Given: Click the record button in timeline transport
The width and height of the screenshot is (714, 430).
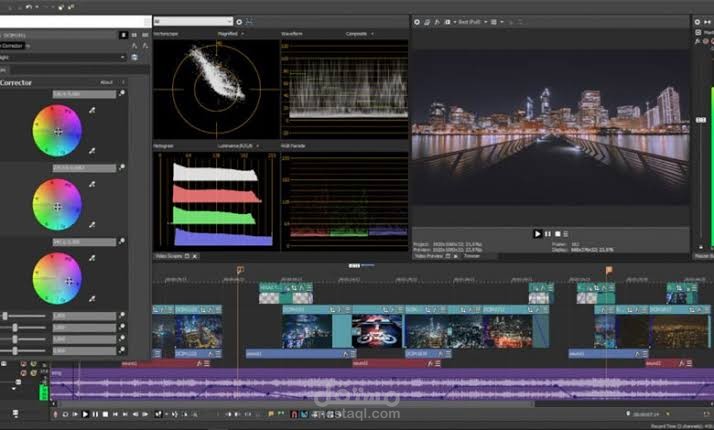Looking at the screenshot, I should (x=56, y=414).
